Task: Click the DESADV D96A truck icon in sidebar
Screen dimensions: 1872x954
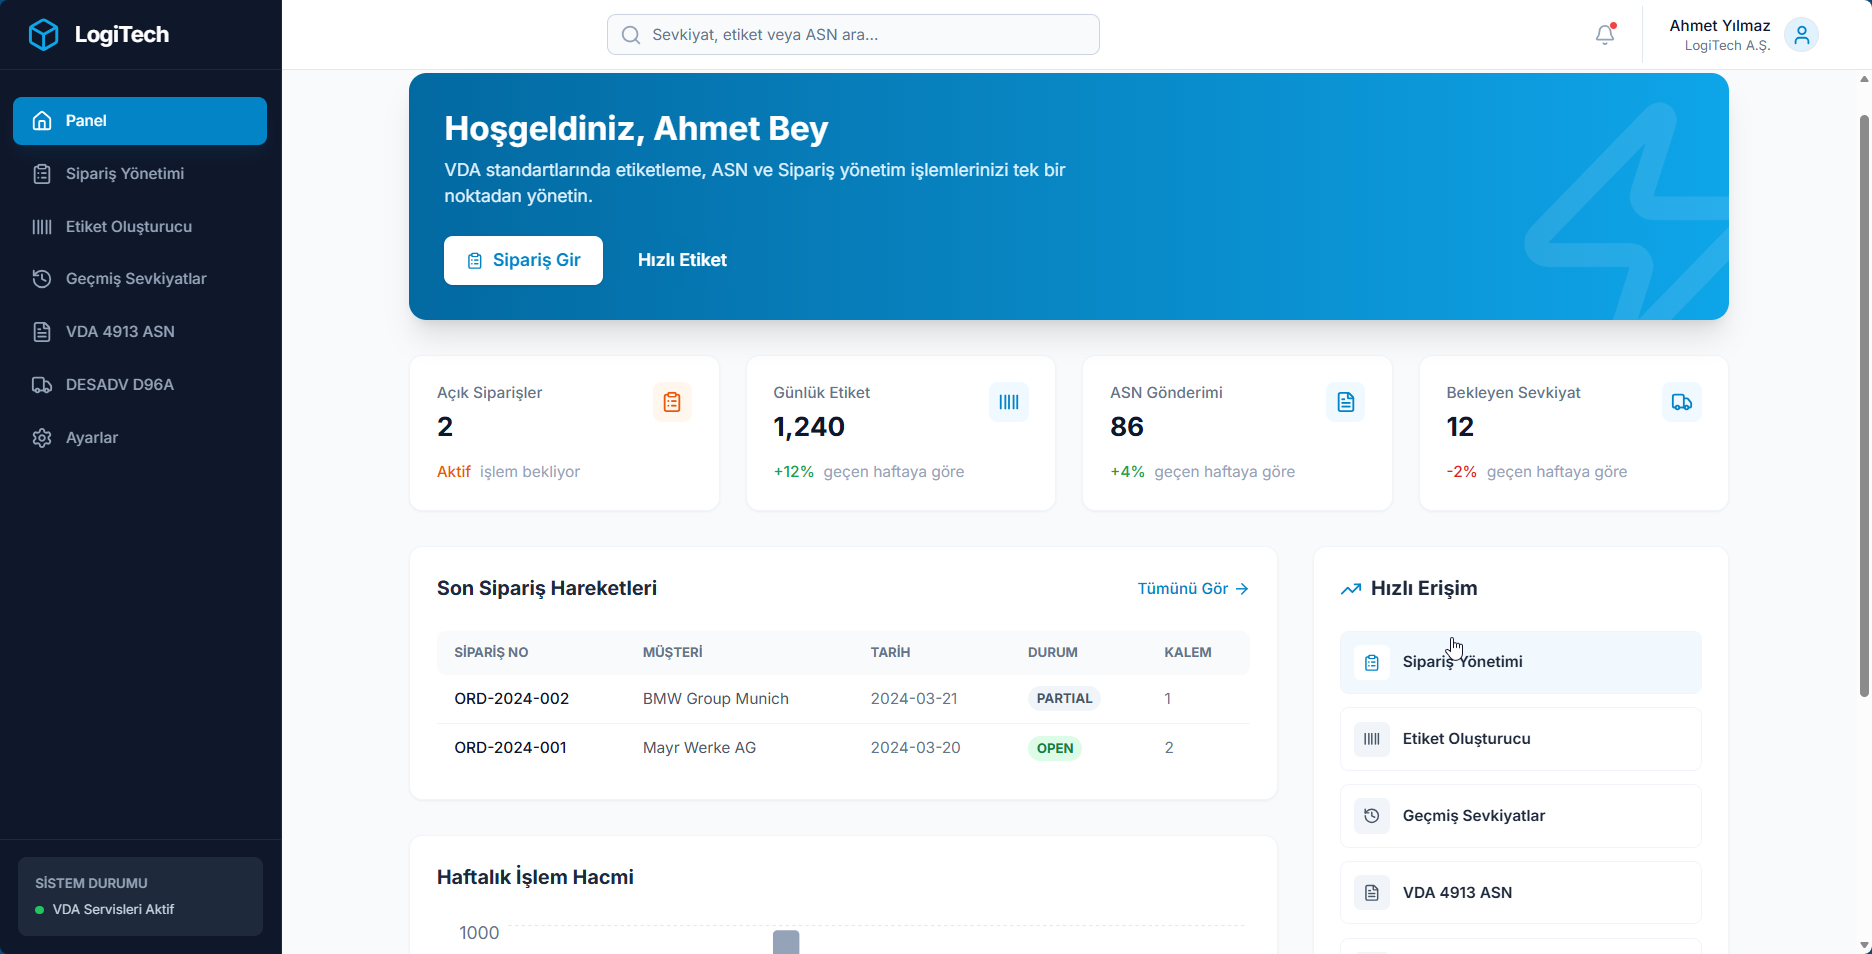Action: point(42,385)
